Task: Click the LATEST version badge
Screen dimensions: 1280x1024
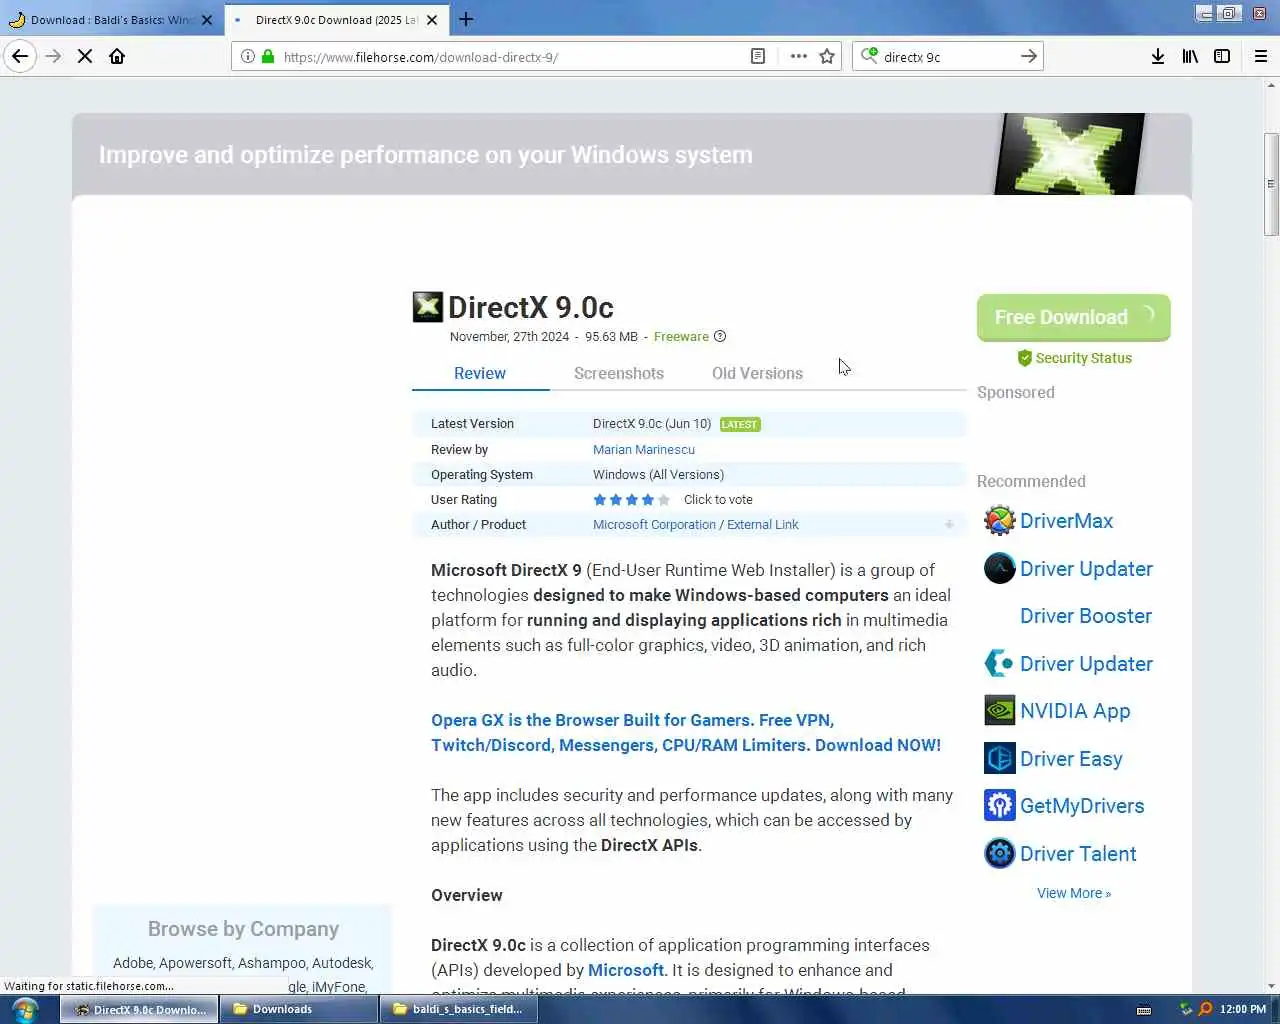Action: click(740, 424)
